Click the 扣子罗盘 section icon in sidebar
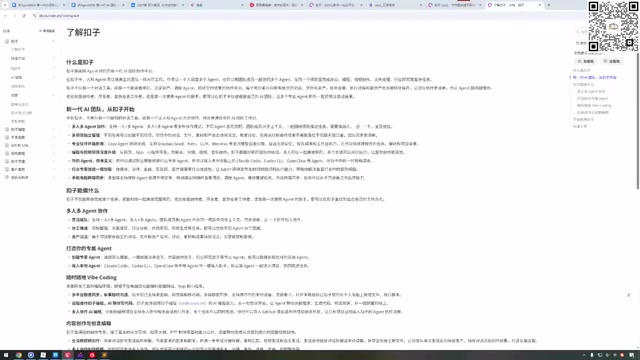The image size is (640, 360). [x=7, y=161]
